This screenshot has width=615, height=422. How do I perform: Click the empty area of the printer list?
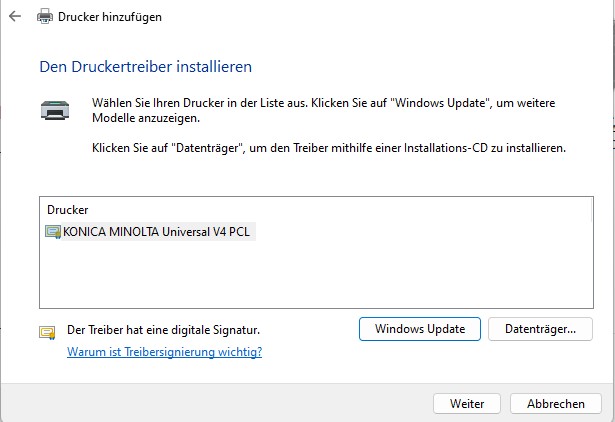tap(316, 275)
